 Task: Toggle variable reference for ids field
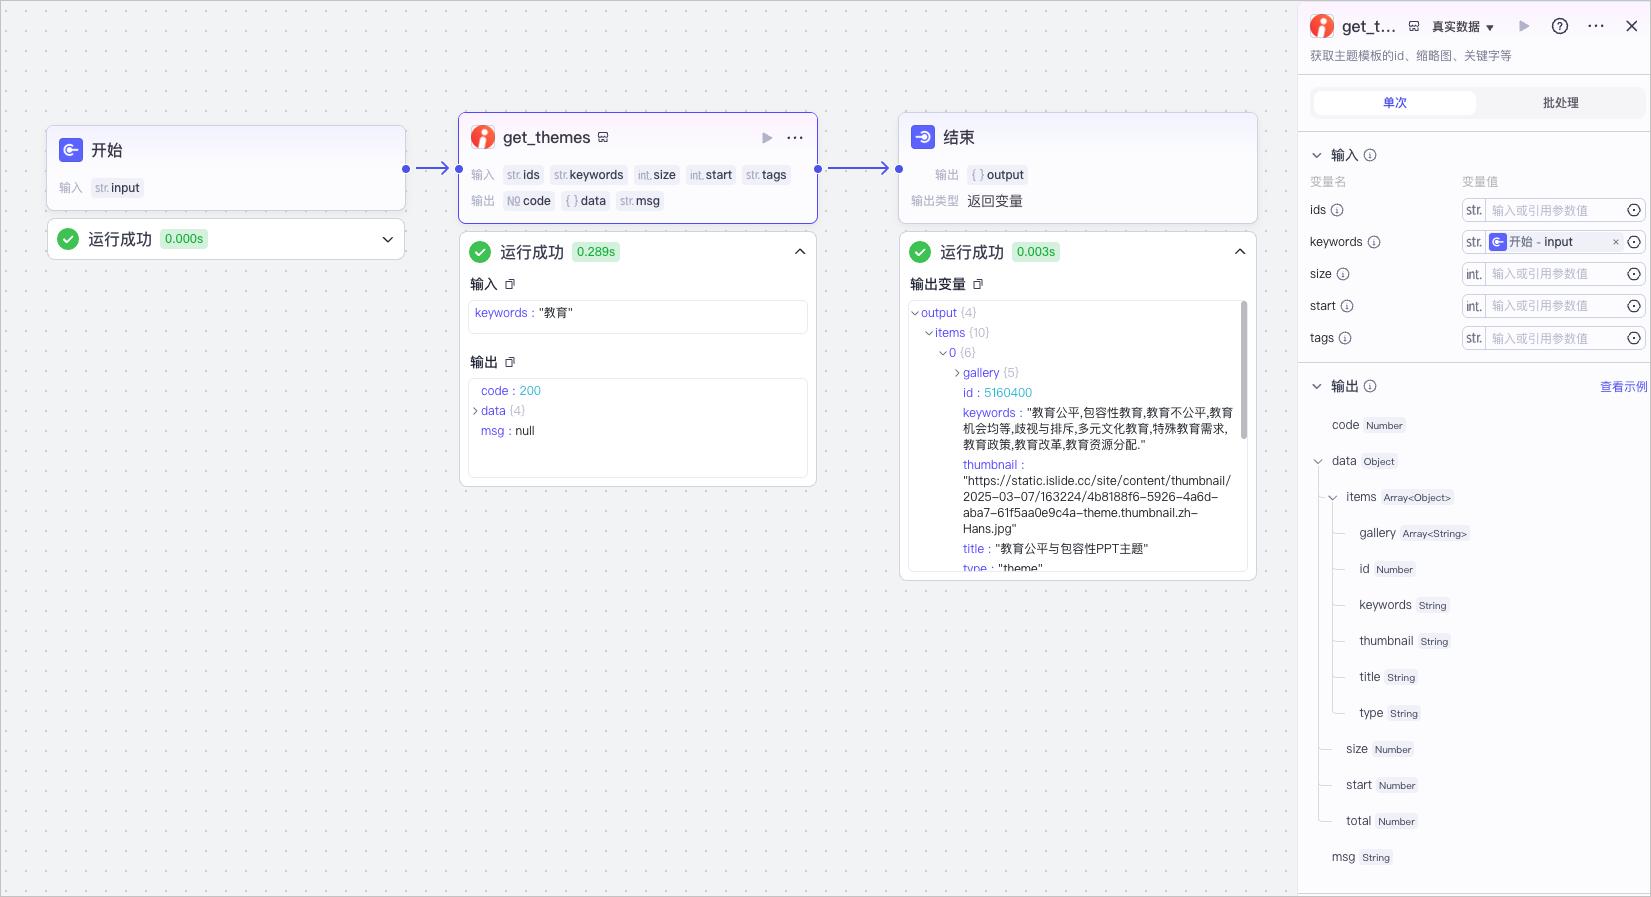(1634, 210)
